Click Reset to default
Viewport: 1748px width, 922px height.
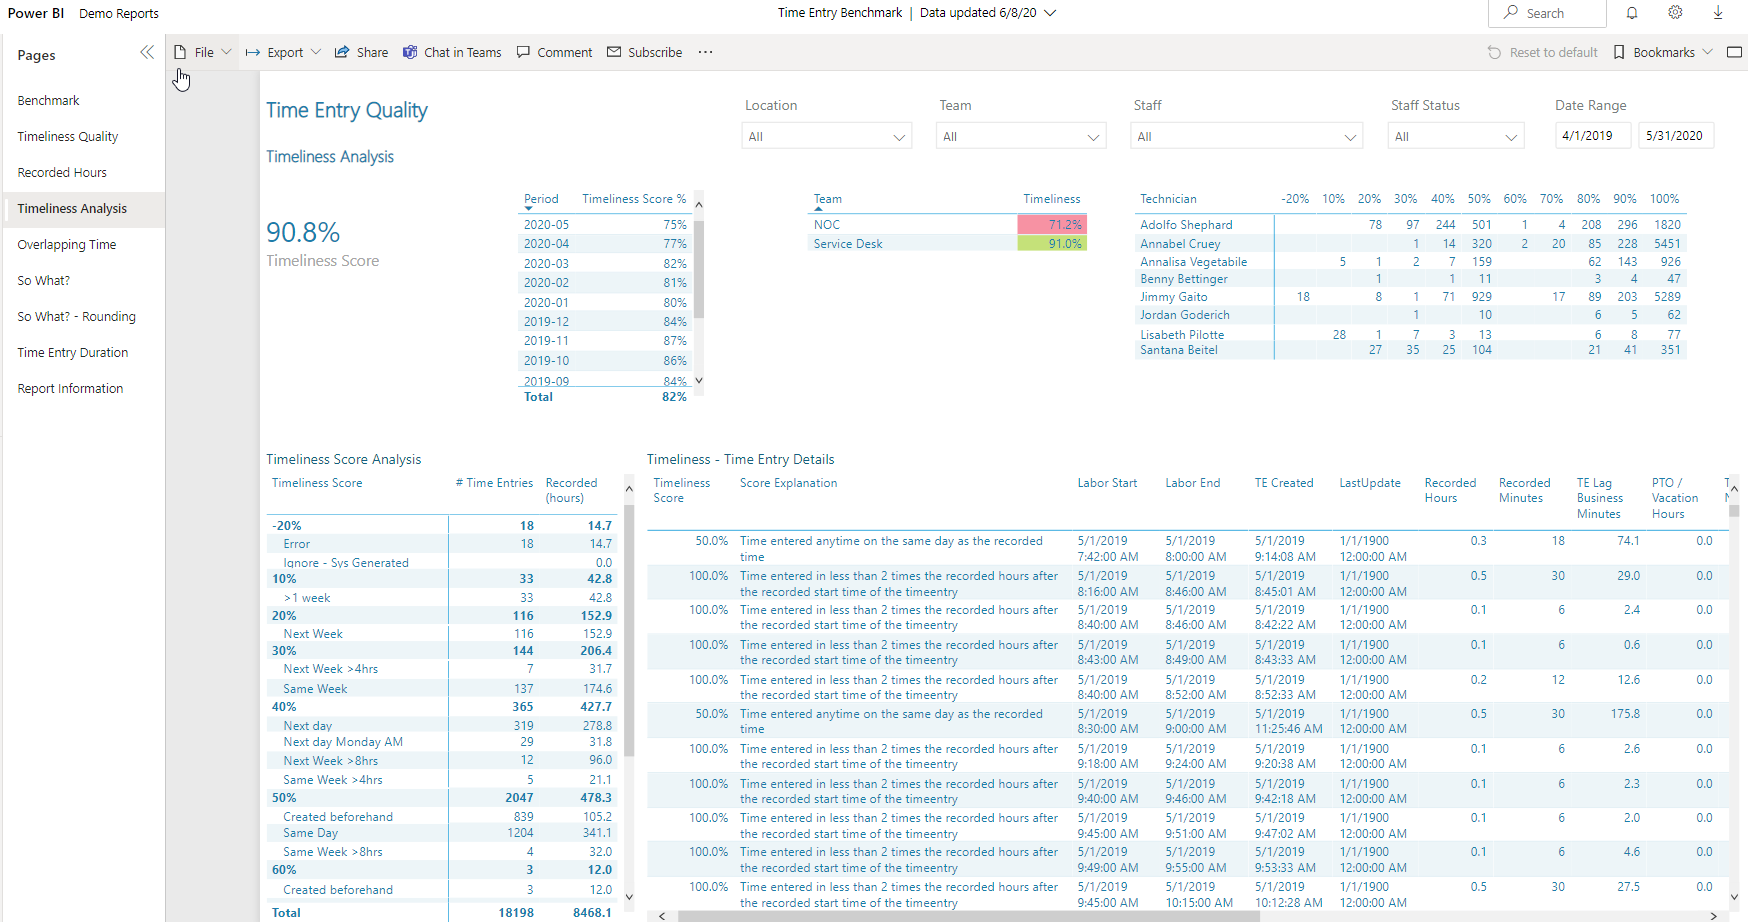(x=1542, y=52)
